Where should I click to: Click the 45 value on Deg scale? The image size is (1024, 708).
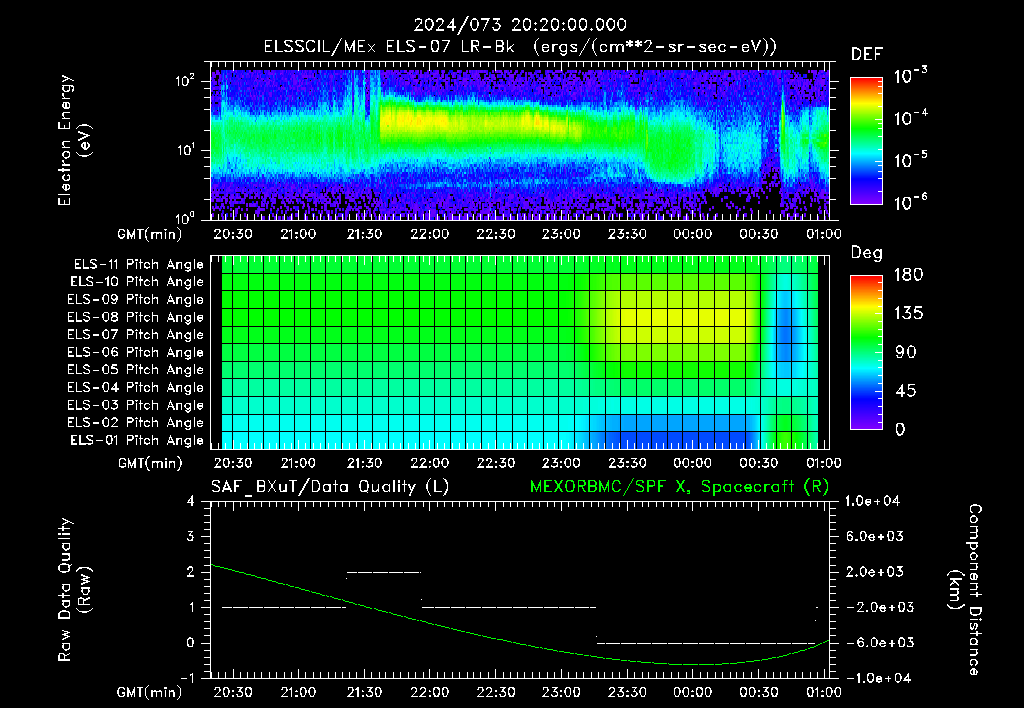908,391
